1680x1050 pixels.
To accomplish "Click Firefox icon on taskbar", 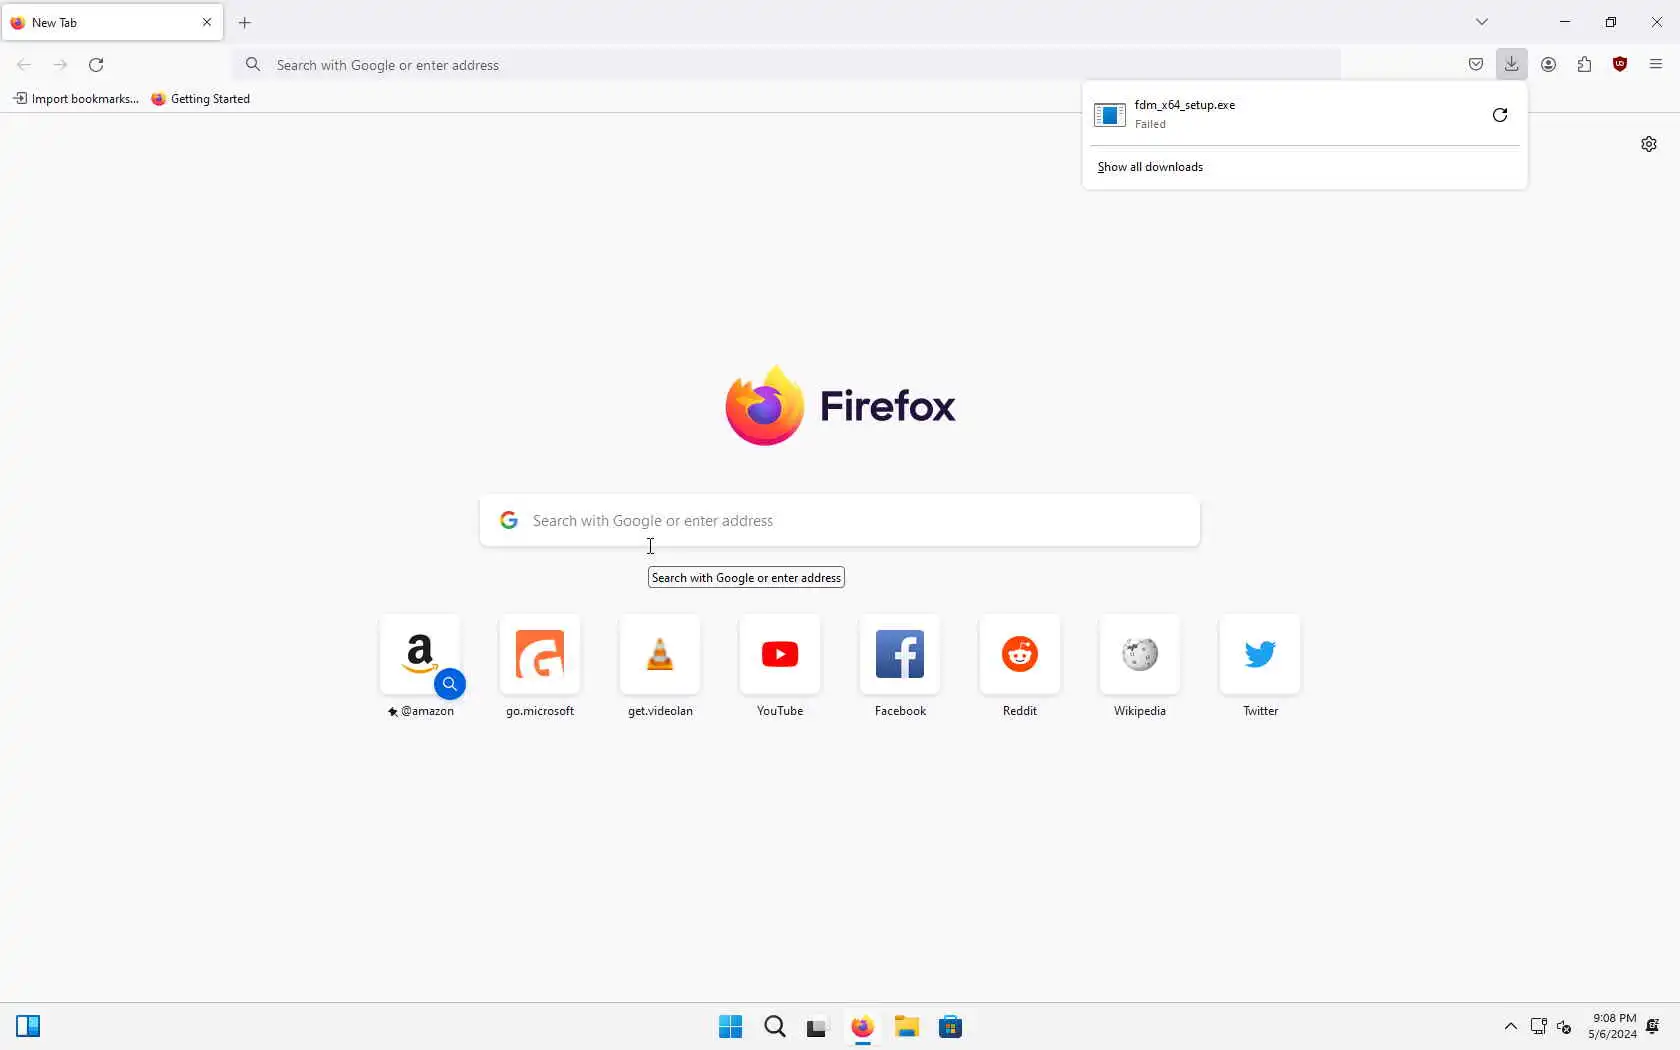I will tap(862, 1027).
